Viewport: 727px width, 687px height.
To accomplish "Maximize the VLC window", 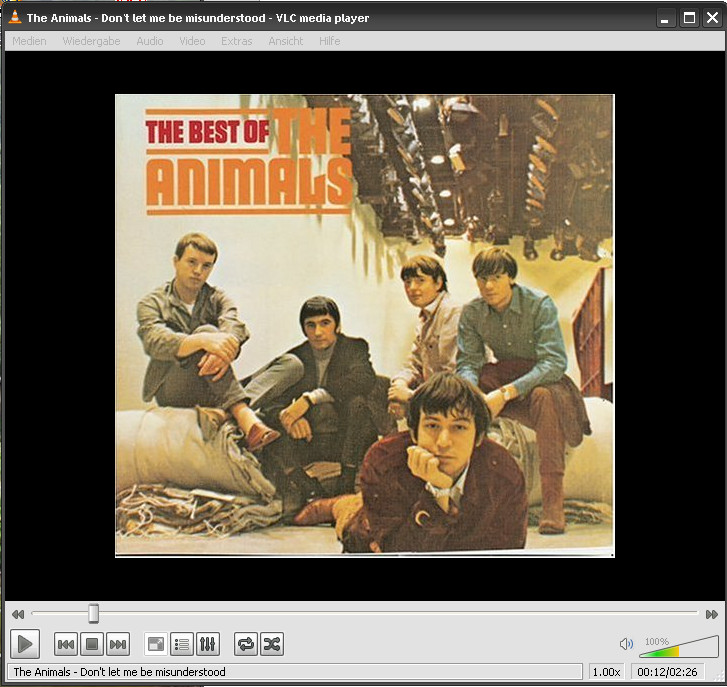I will click(689, 19).
